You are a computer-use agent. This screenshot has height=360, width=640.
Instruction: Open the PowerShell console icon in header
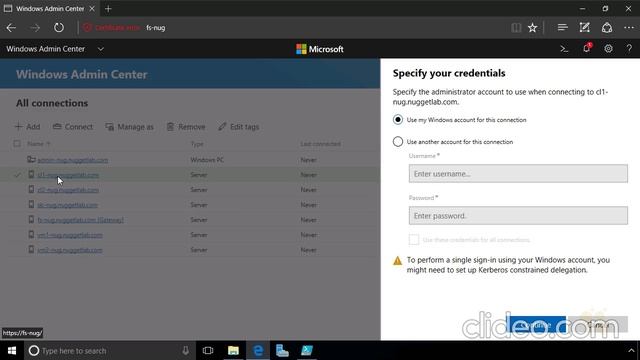tap(564, 49)
